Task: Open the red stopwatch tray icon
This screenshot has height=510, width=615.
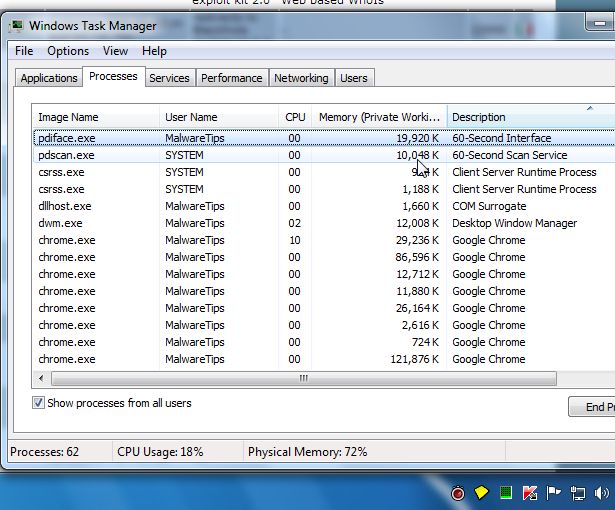Action: [458, 493]
